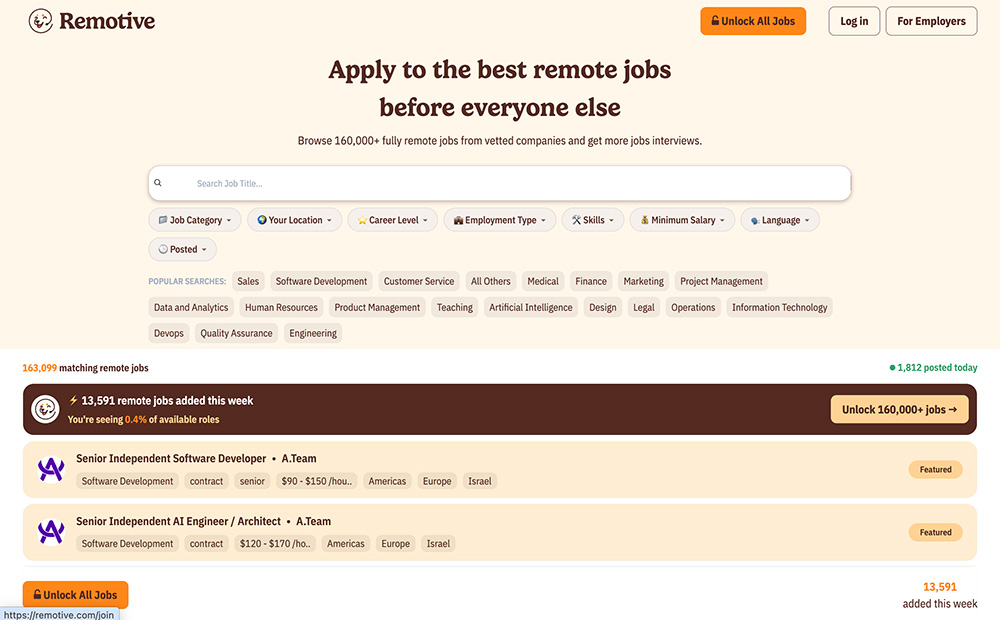The height and width of the screenshot is (620, 1000).
Task: Click the A.Team logo for Software Developer job
Action: pyautogui.click(x=51, y=469)
